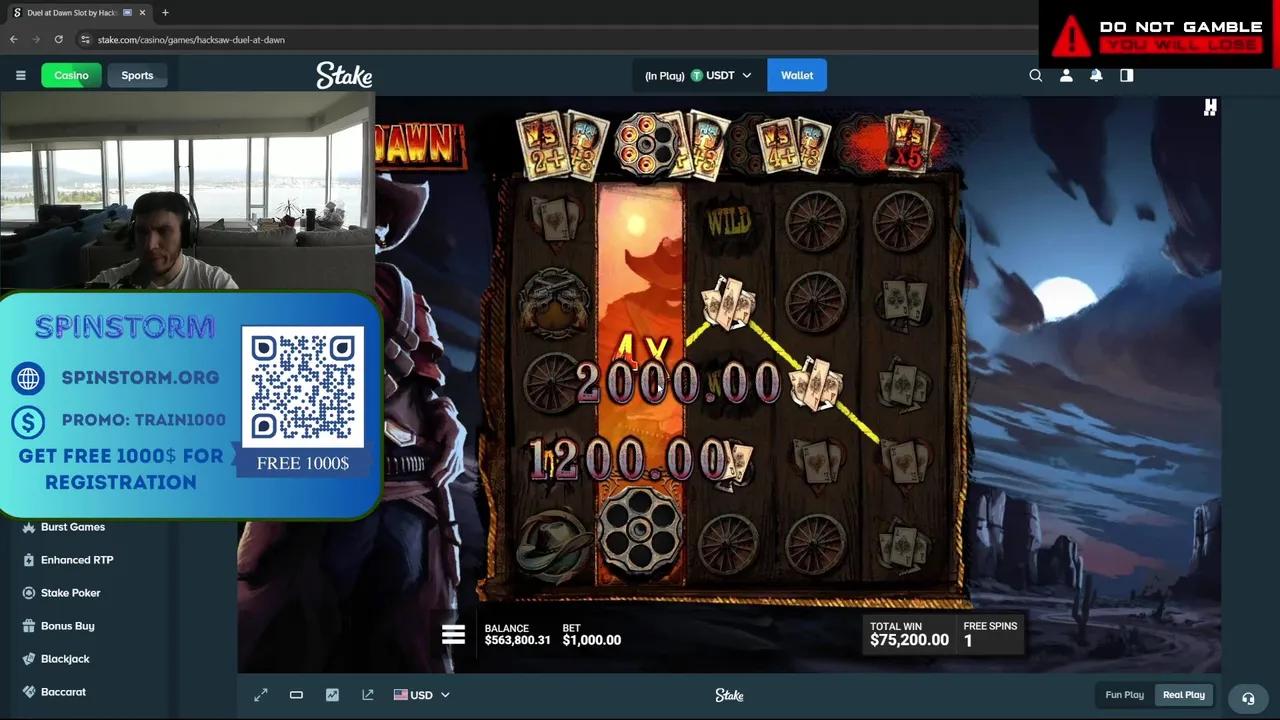1280x720 pixels.
Task: Enter fullscreen game mode
Action: 261,695
